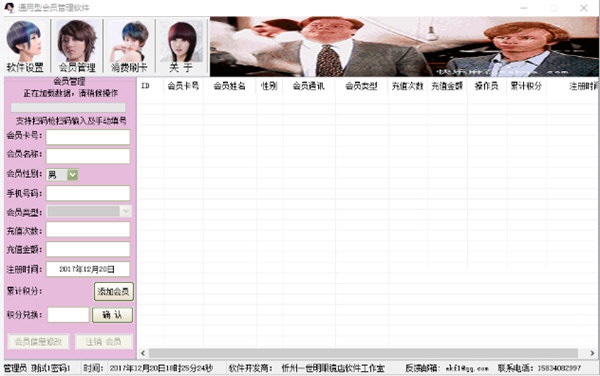The image size is (600, 376).
Task: Open the 会员类型 dropdown
Action: pyautogui.click(x=89, y=211)
